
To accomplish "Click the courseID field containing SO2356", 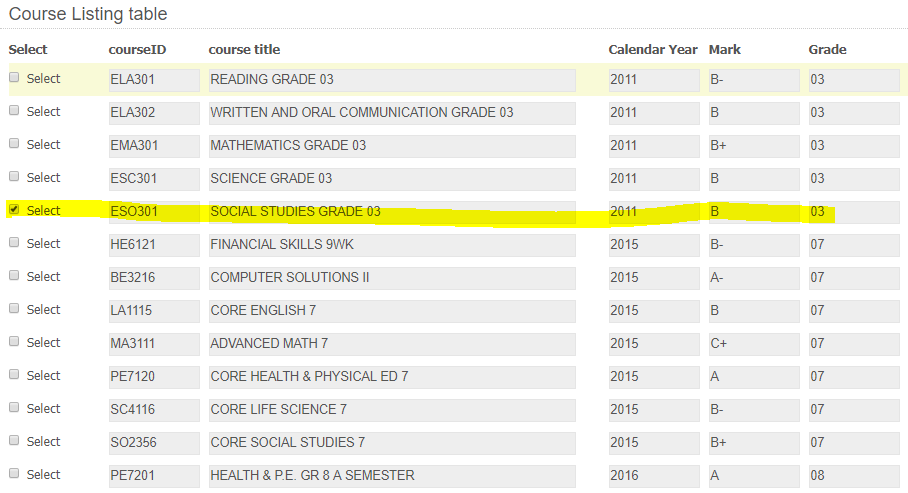I will point(154,443).
